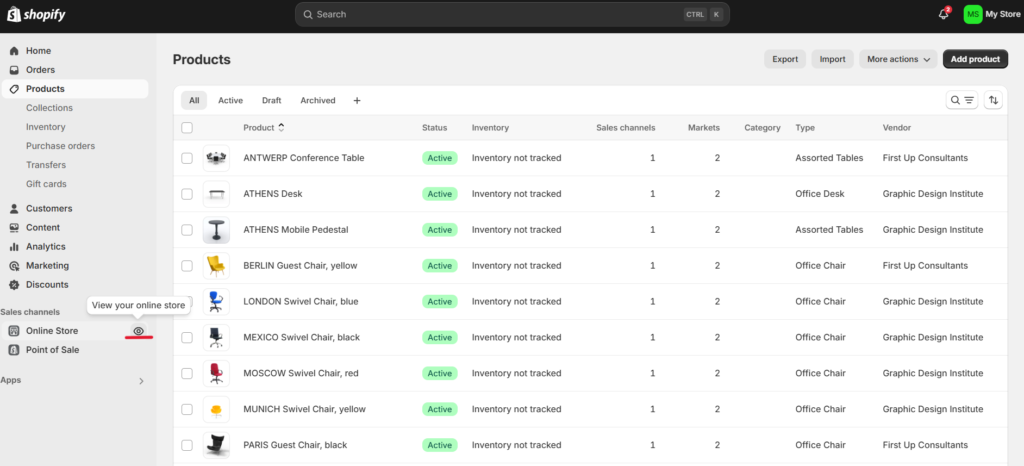1024x466 pixels.
Task: Click in the top Search field
Action: pyautogui.click(x=512, y=14)
